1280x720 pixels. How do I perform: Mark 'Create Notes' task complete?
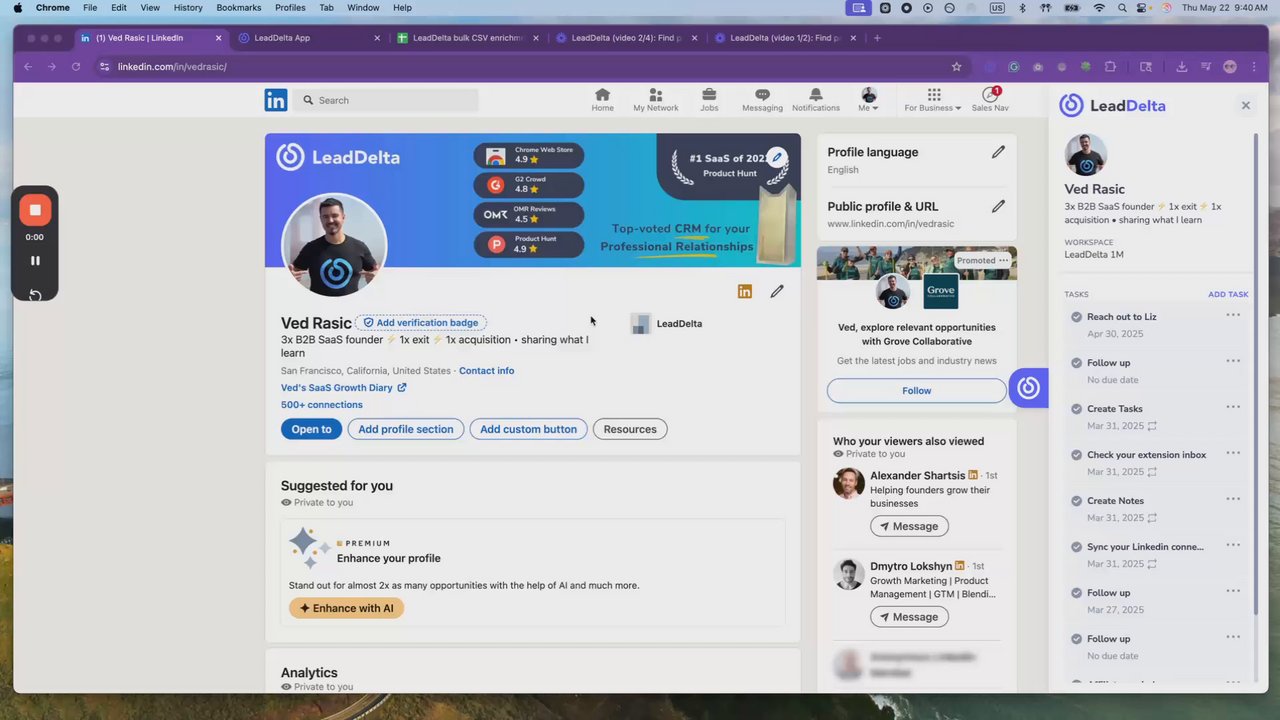coord(1076,501)
